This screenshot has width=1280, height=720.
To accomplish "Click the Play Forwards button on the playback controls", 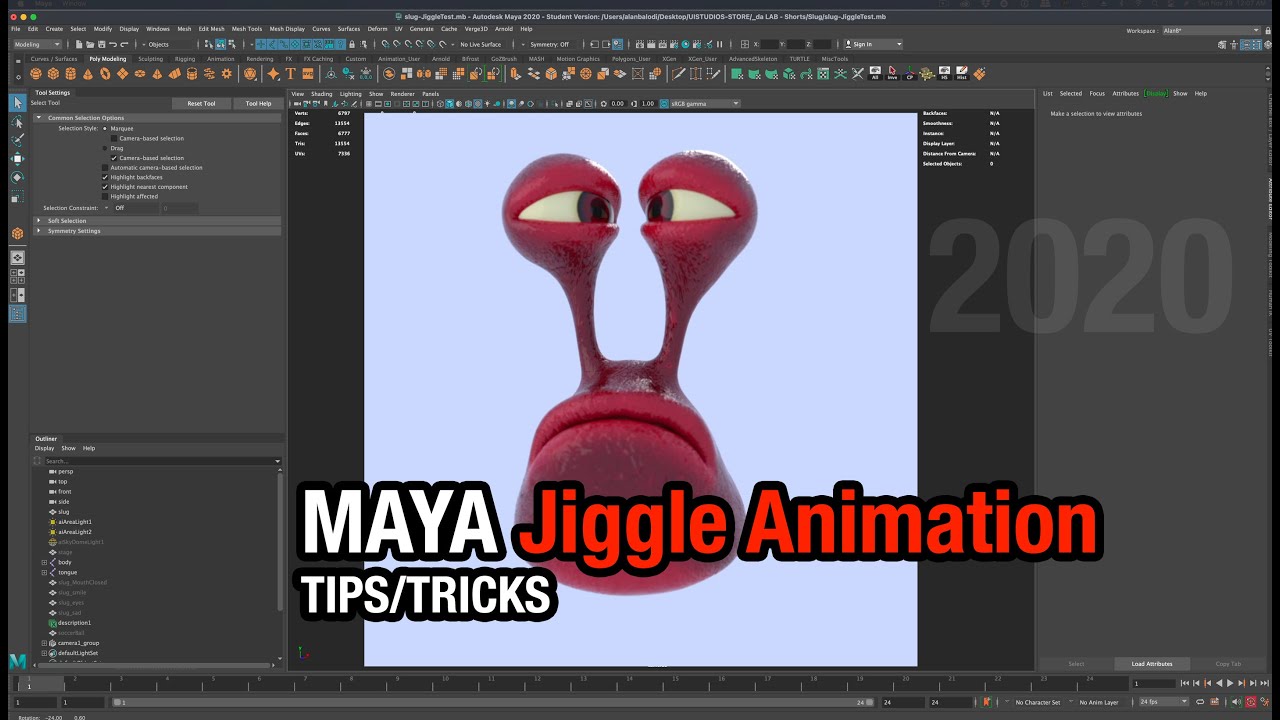I will tap(1230, 683).
